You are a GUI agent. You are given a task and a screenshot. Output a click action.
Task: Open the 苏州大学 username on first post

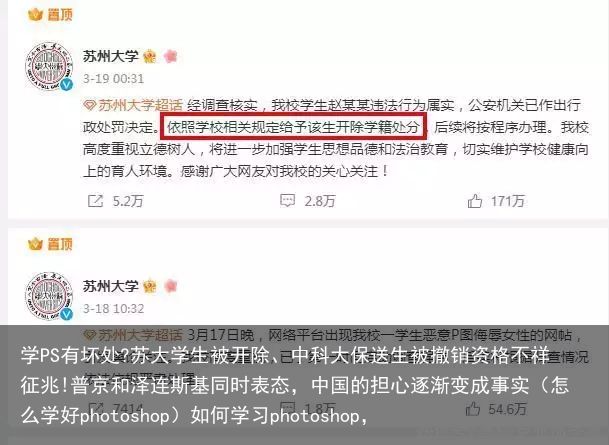[x=110, y=57]
